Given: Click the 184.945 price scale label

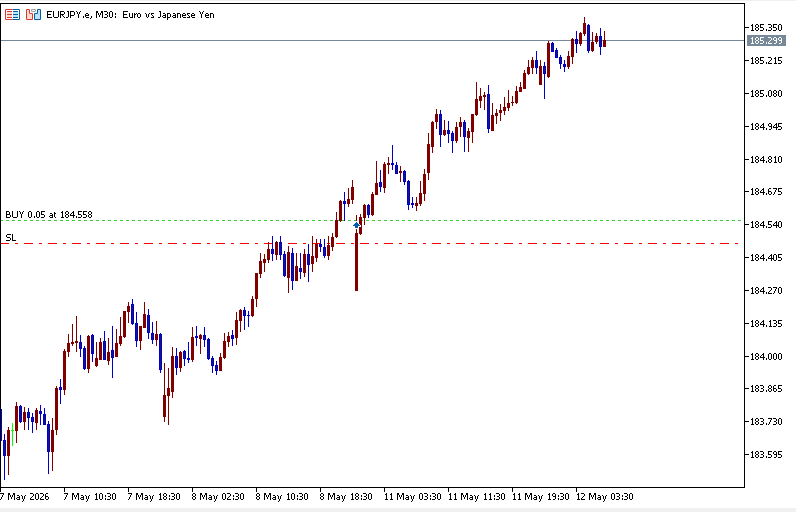Looking at the screenshot, I should (766, 126).
